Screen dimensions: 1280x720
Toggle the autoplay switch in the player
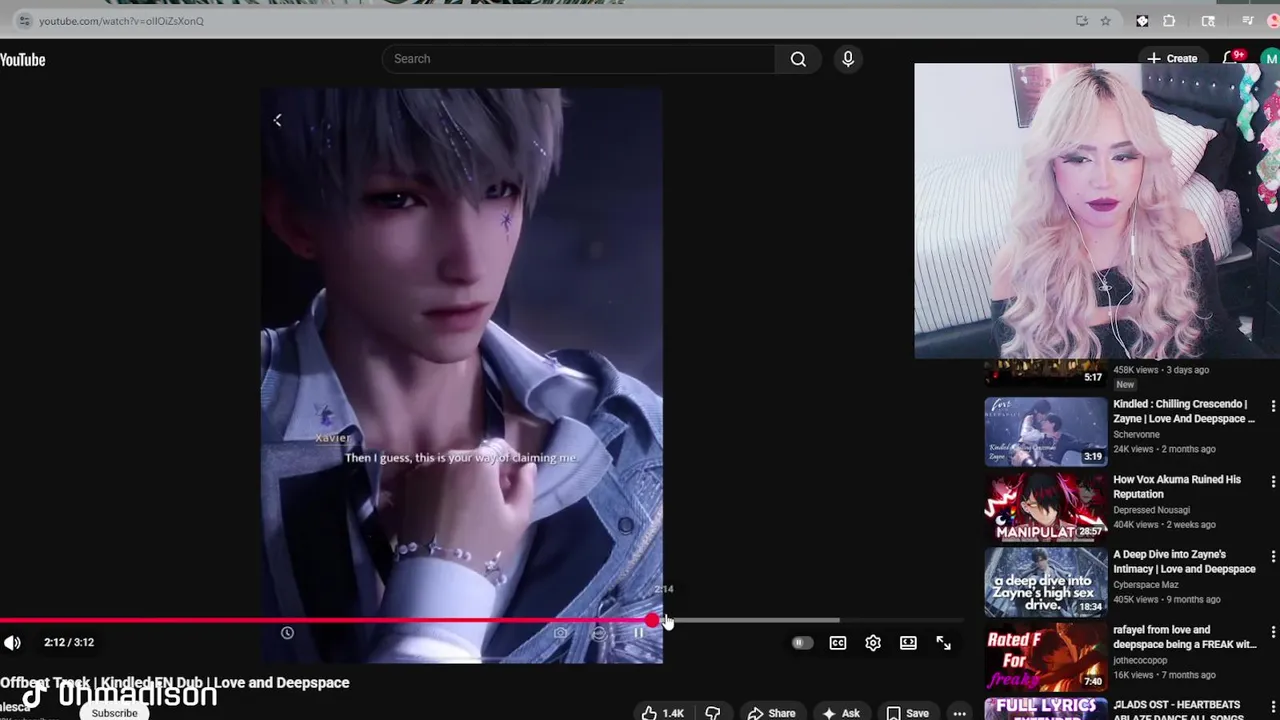tap(802, 643)
